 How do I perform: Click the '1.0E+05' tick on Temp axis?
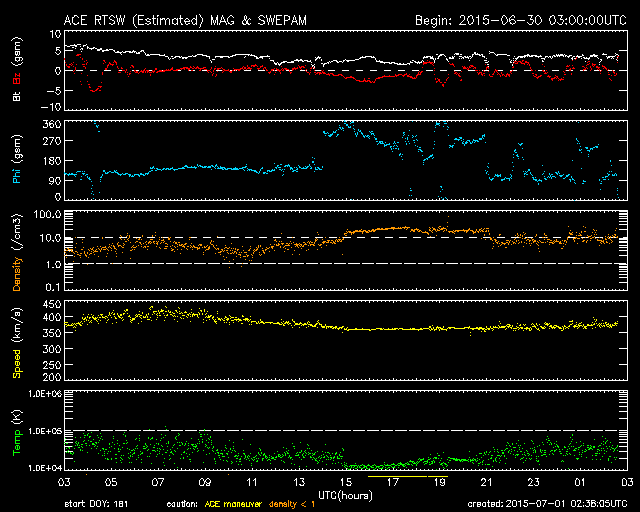(x=45, y=431)
